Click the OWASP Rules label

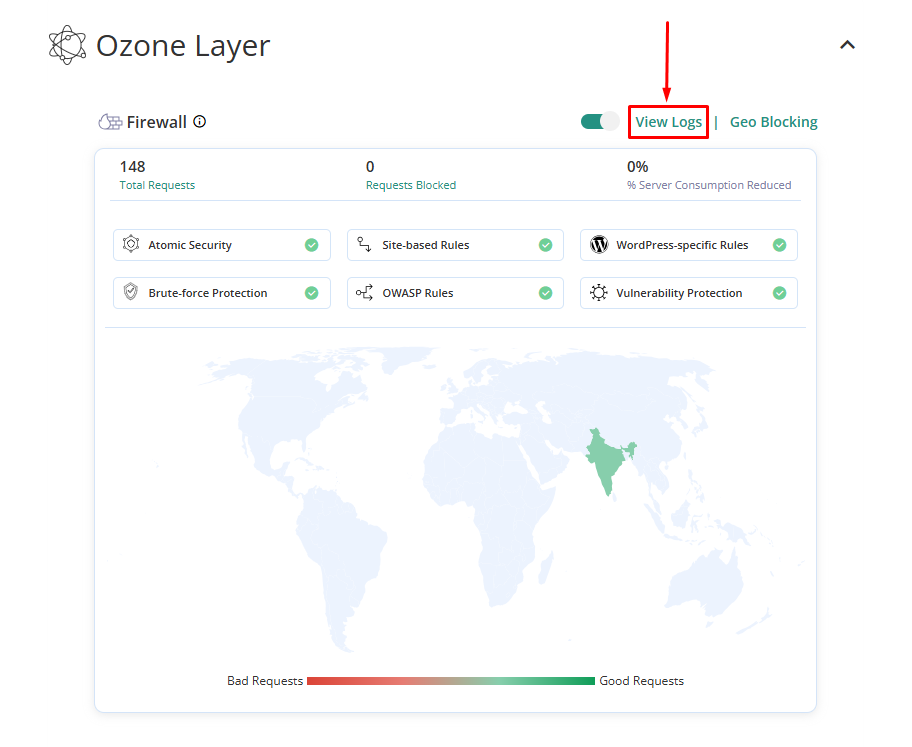[418, 293]
